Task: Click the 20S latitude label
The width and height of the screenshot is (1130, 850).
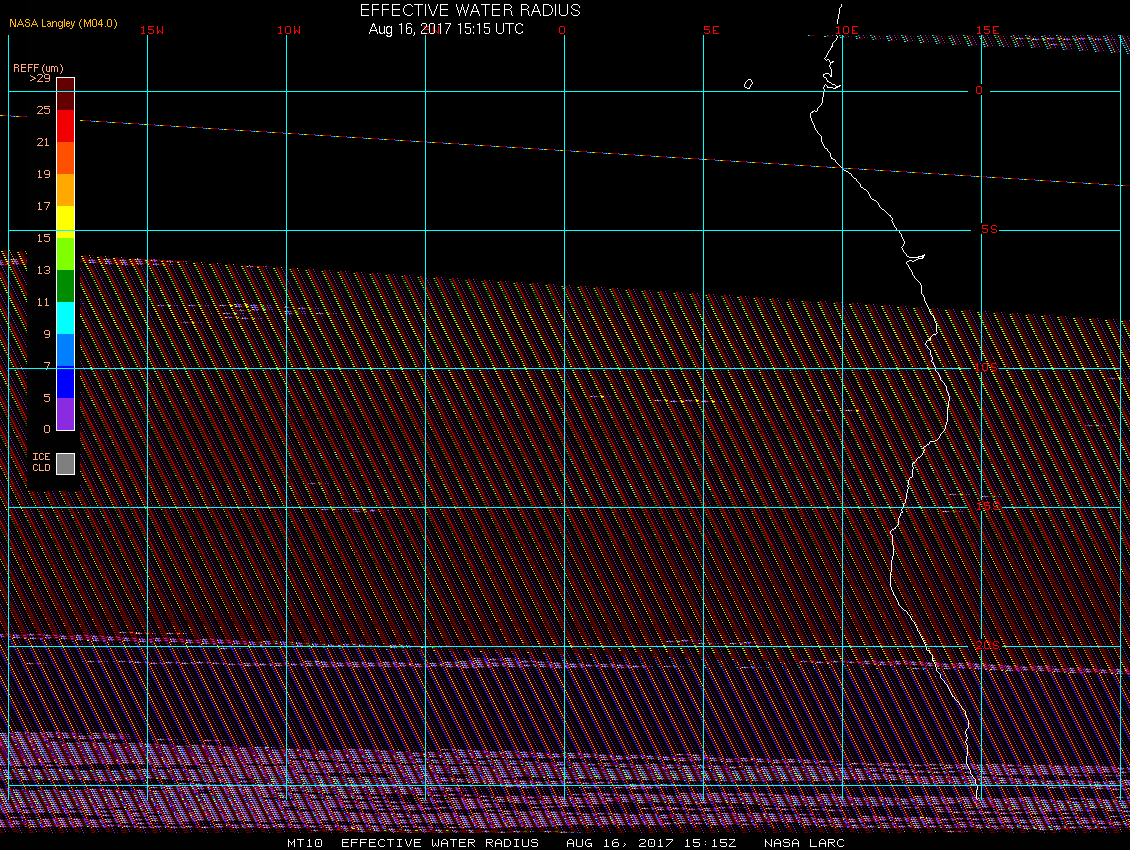Action: pyautogui.click(x=987, y=645)
